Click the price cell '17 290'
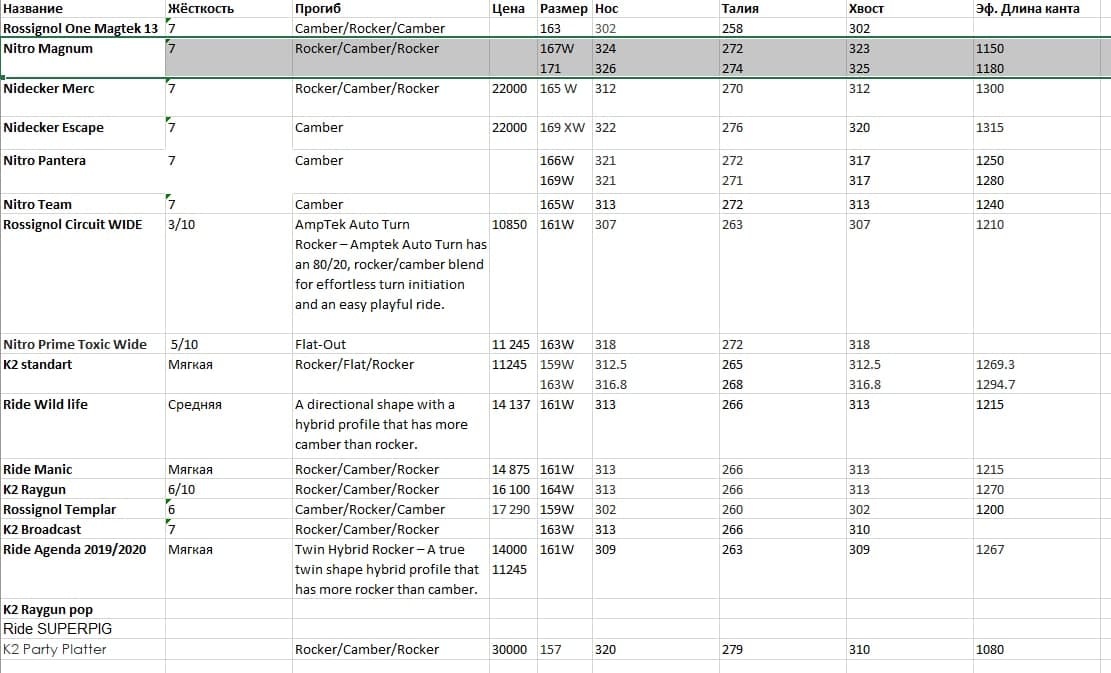Screen dimensions: 1111x673 pos(513,509)
